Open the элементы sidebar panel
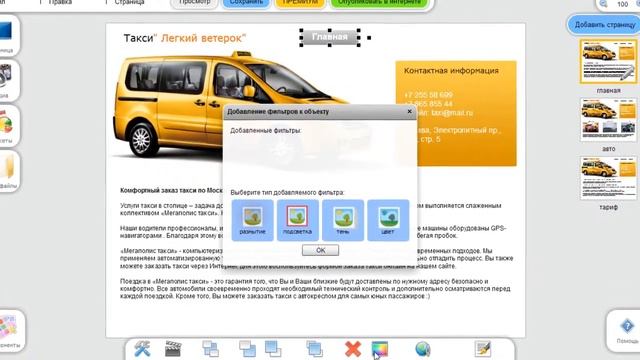Screen dimensions: 640x360 click(10, 331)
